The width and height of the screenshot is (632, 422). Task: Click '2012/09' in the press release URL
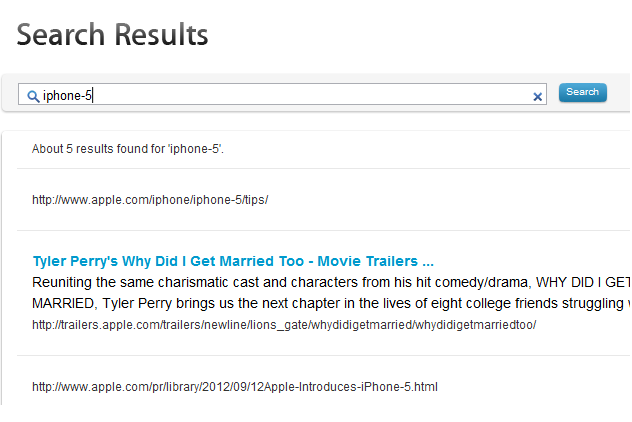click(224, 387)
